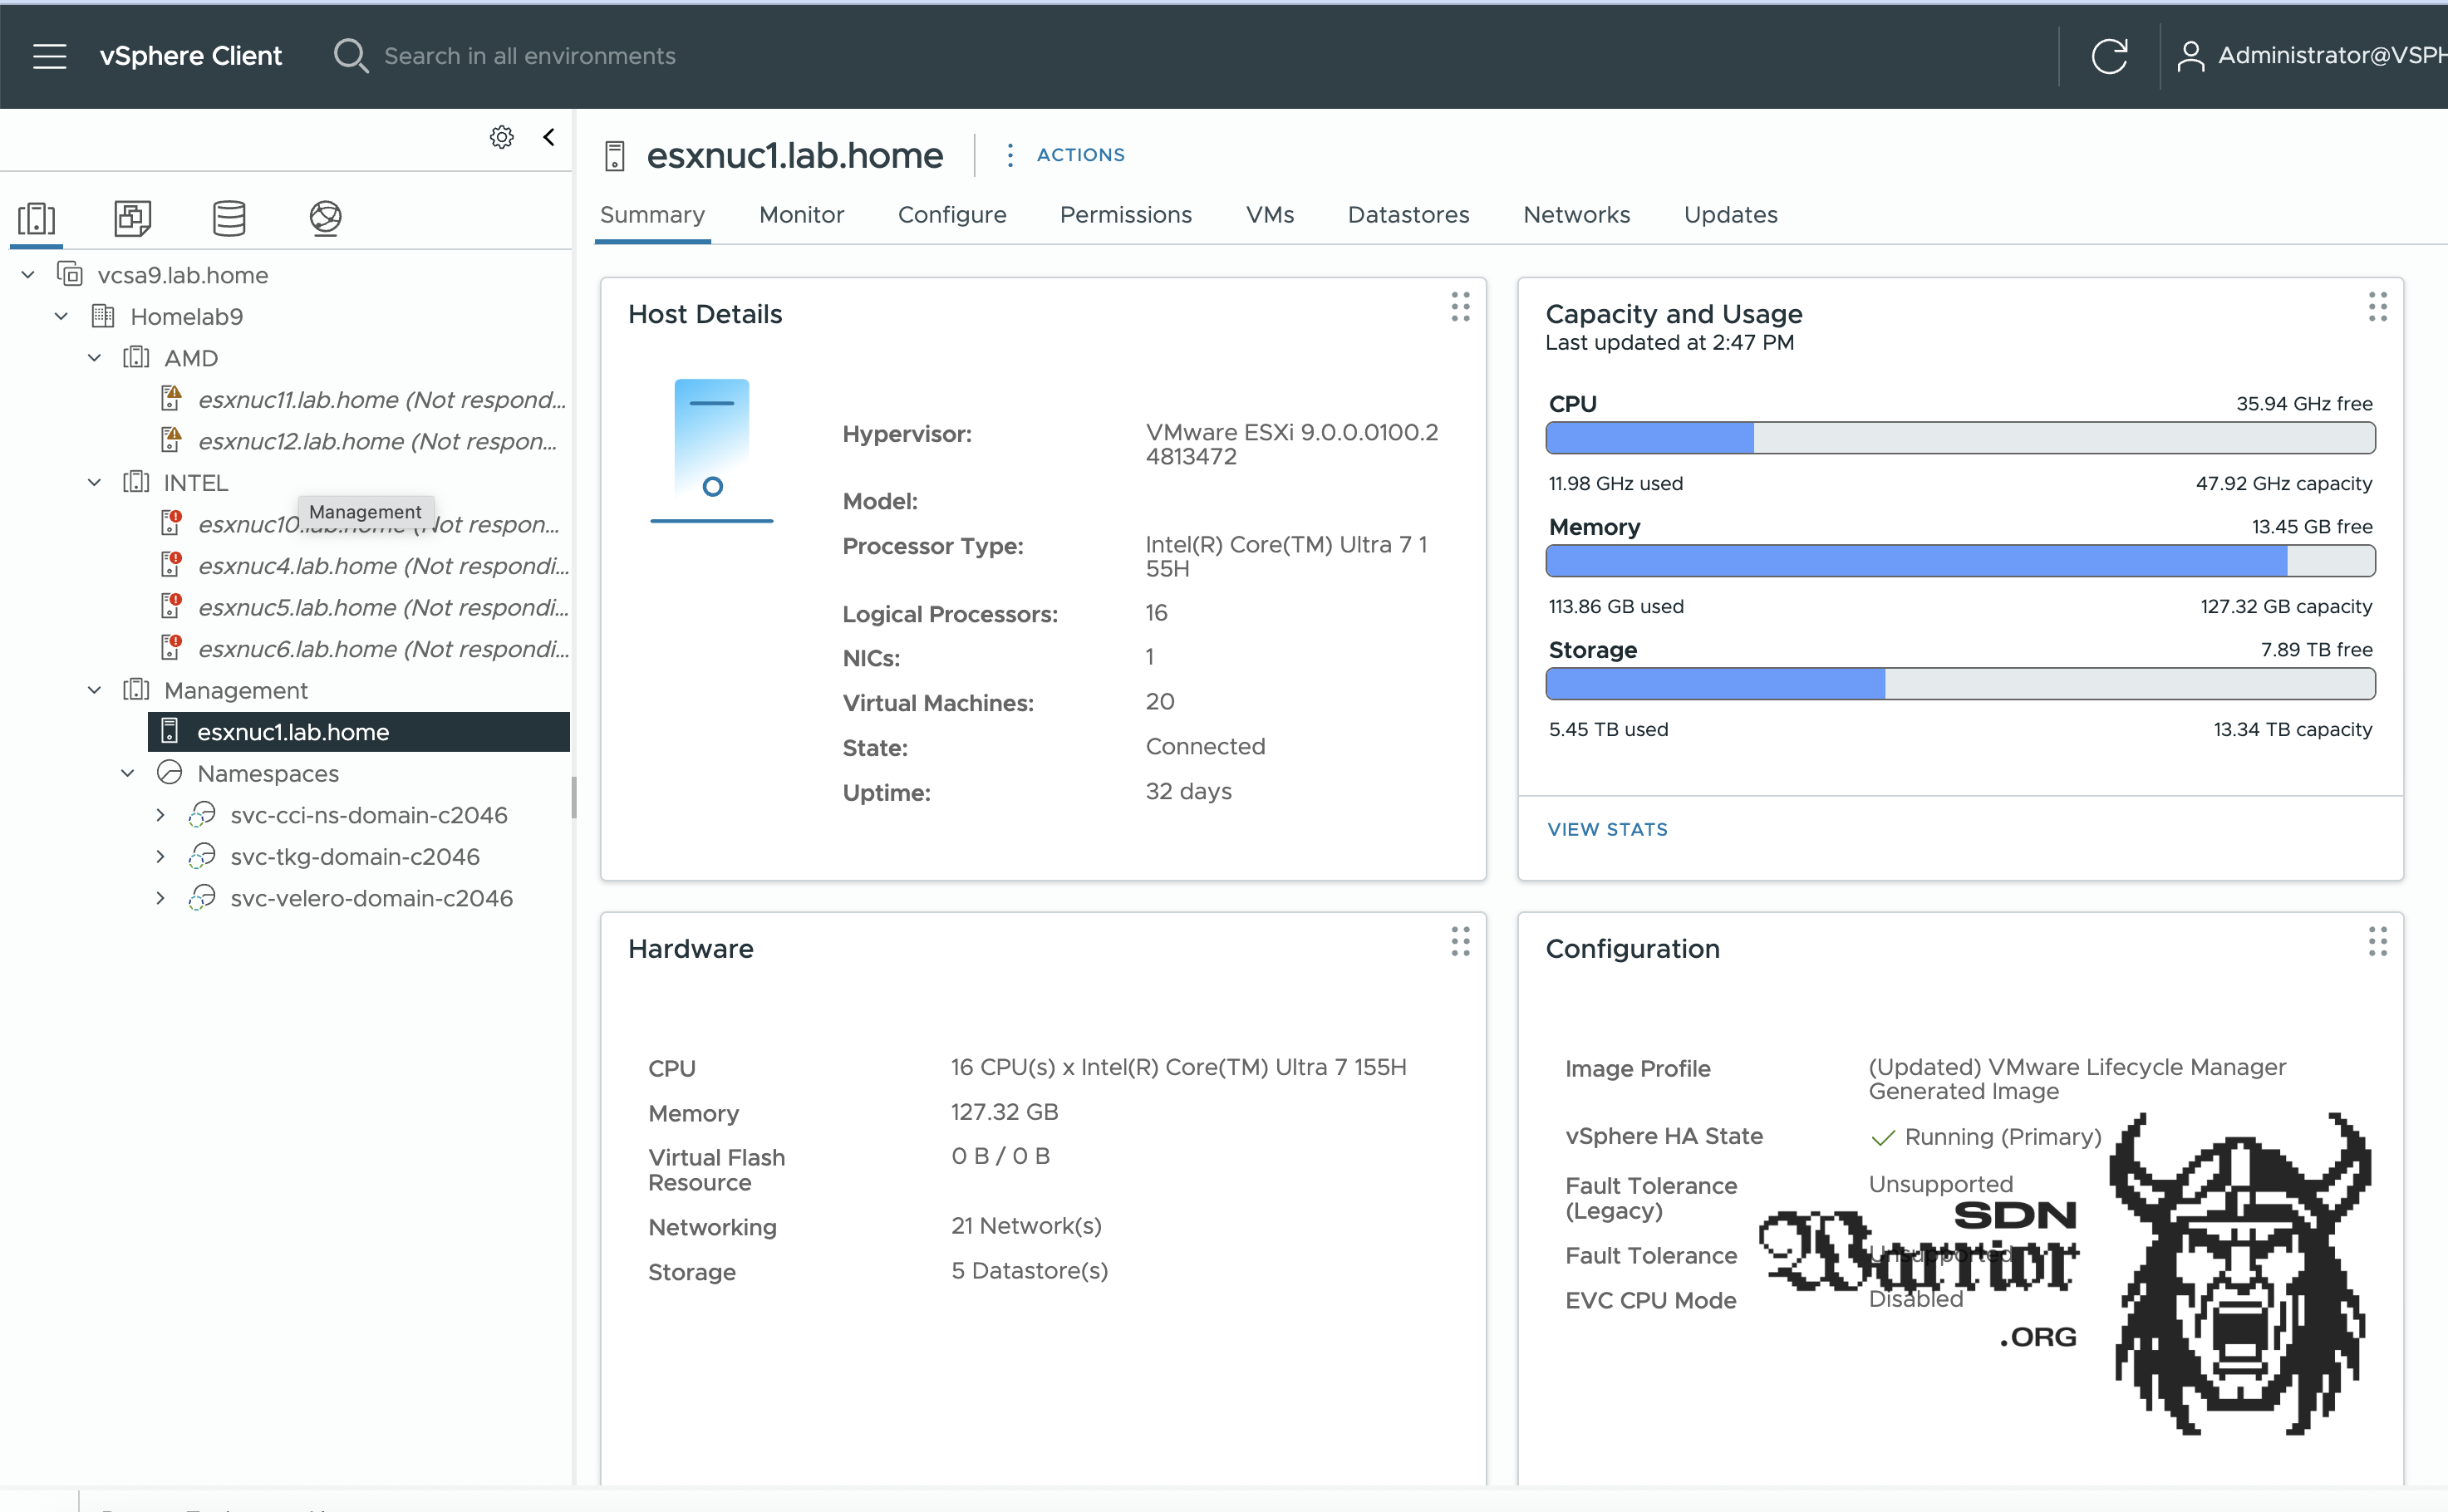Click the Search in all environments field
The width and height of the screenshot is (2448, 1512).
tap(529, 56)
